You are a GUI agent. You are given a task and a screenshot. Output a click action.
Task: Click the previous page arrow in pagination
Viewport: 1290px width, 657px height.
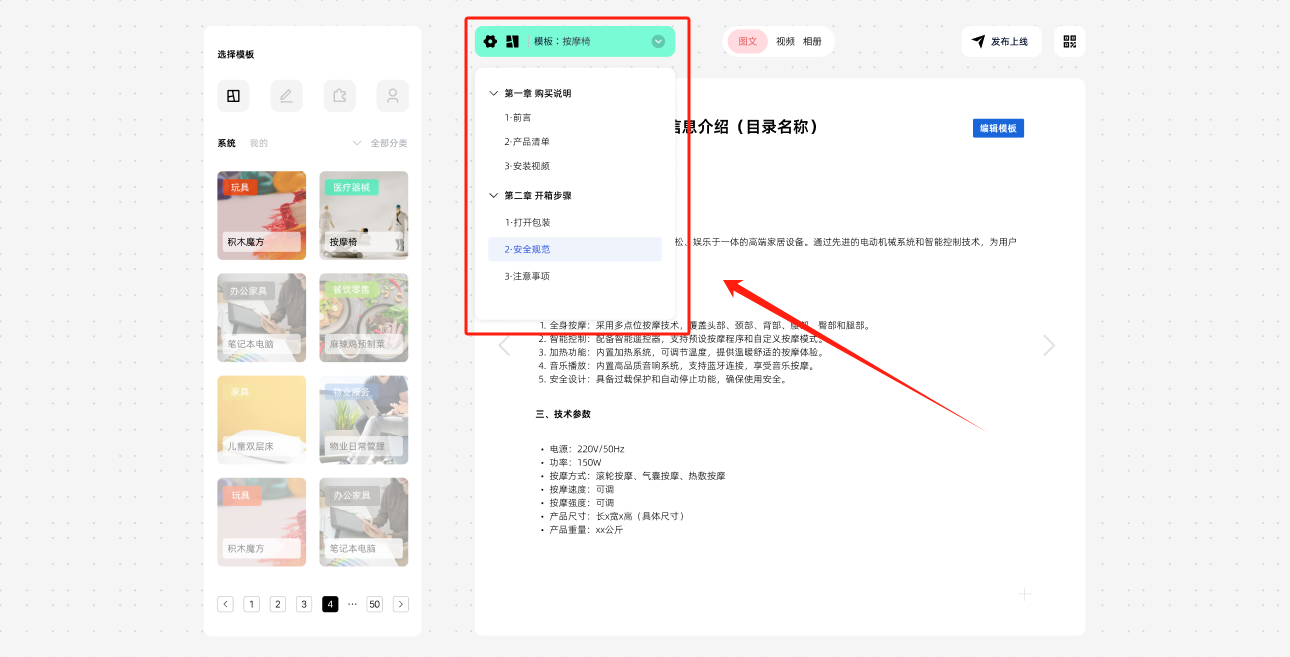click(x=225, y=604)
